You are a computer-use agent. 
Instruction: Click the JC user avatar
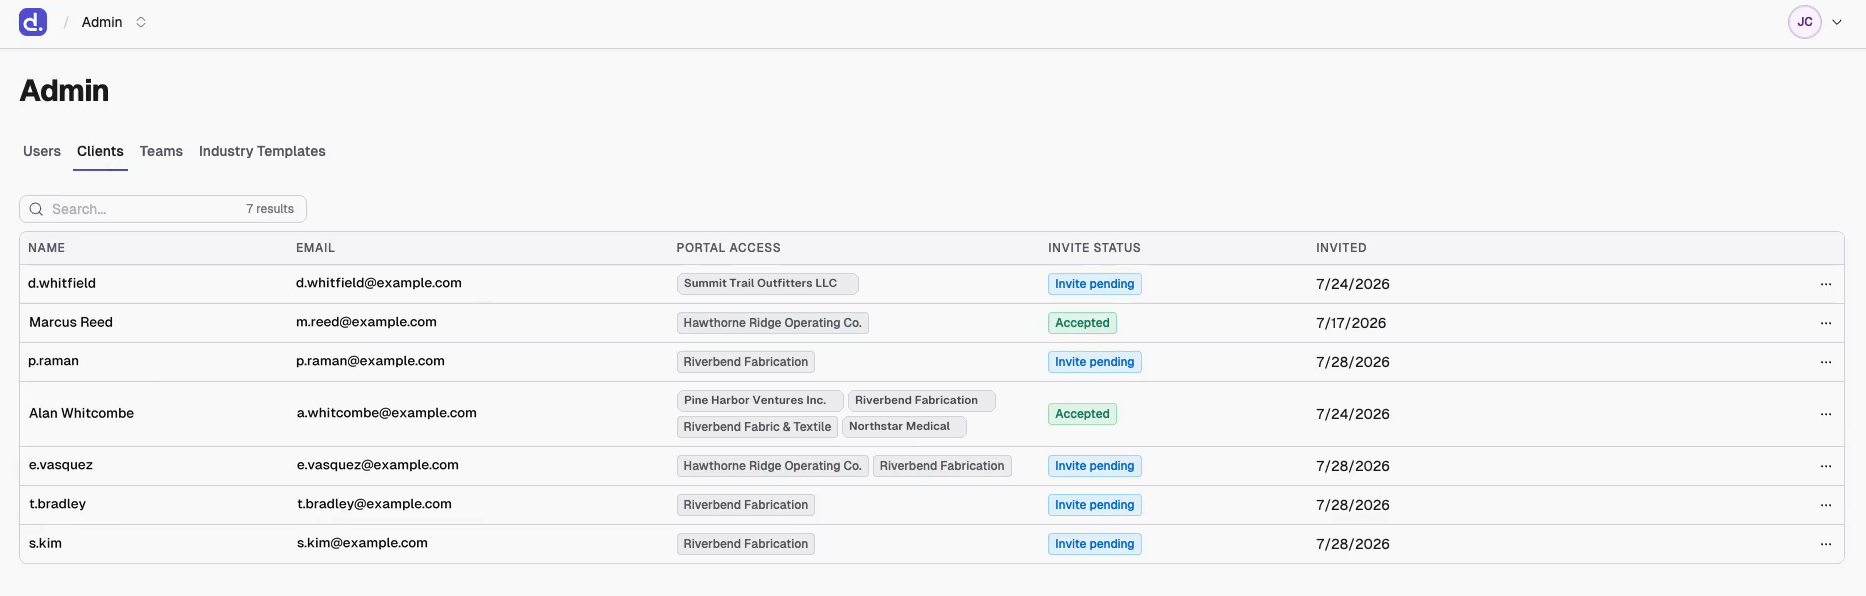tap(1805, 22)
